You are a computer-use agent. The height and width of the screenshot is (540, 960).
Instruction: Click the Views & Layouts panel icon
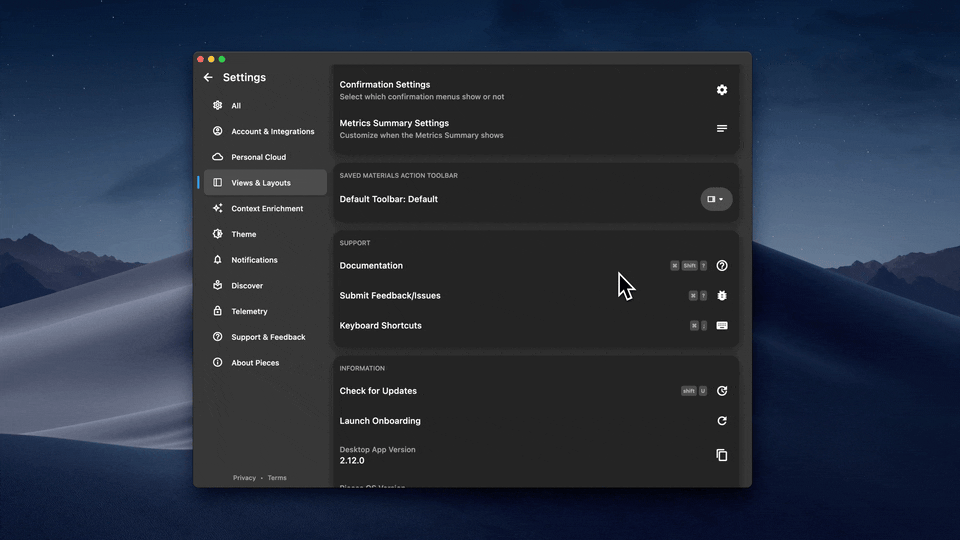217,182
